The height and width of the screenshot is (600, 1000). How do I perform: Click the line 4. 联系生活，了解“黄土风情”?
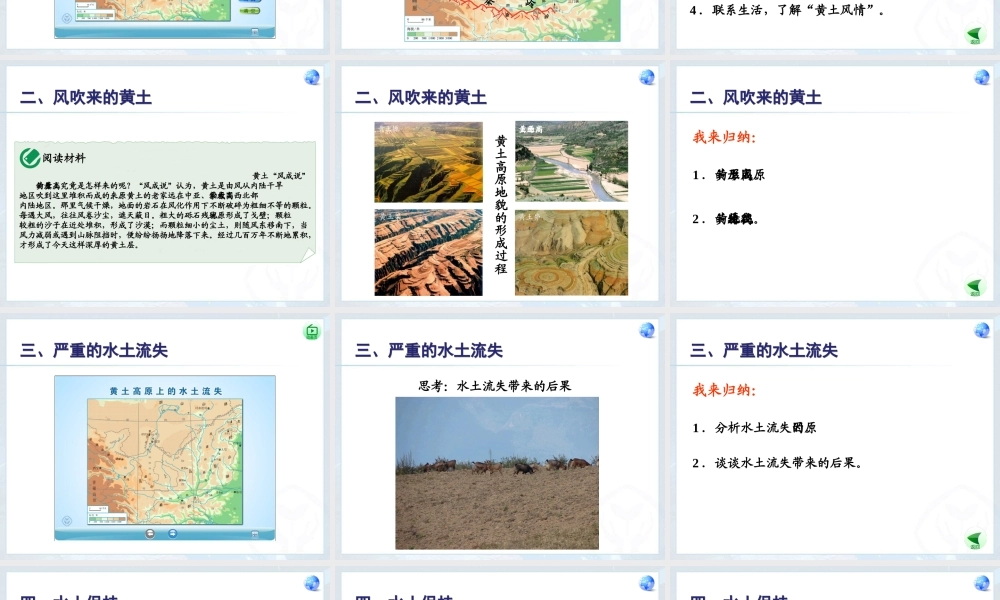pyautogui.click(x=787, y=10)
